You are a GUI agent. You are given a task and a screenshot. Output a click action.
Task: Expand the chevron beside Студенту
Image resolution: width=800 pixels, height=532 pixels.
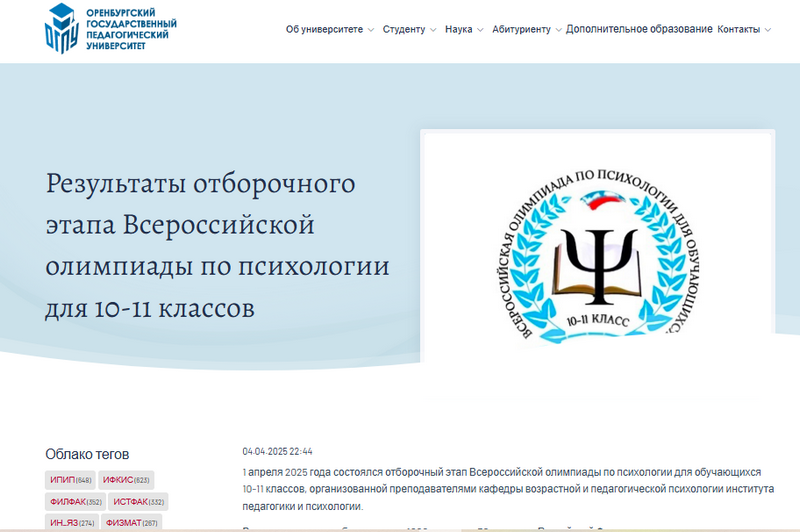(433, 30)
